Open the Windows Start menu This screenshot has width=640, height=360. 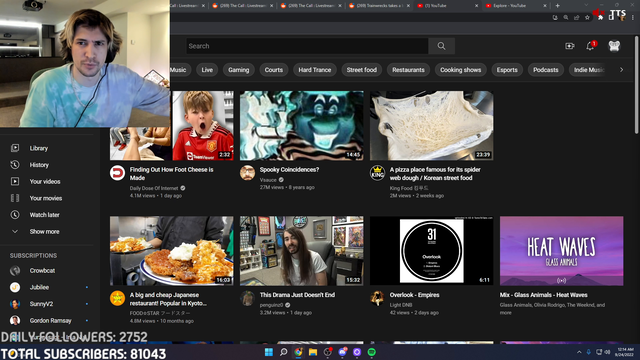pyautogui.click(x=269, y=352)
